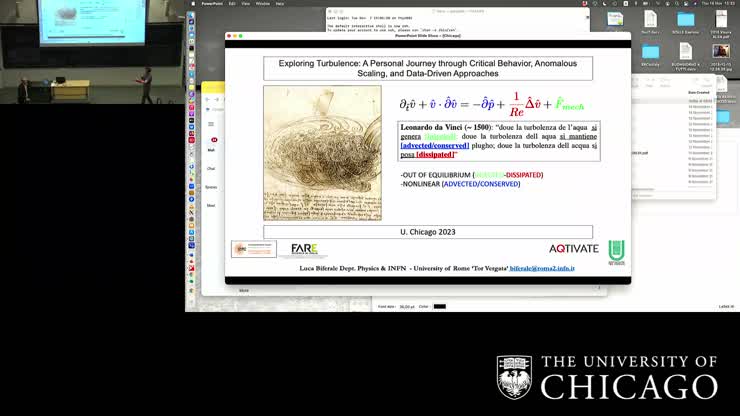This screenshot has width=740, height=416.
Task: Click the AQTIVATE logo on slide
Action: (571, 249)
